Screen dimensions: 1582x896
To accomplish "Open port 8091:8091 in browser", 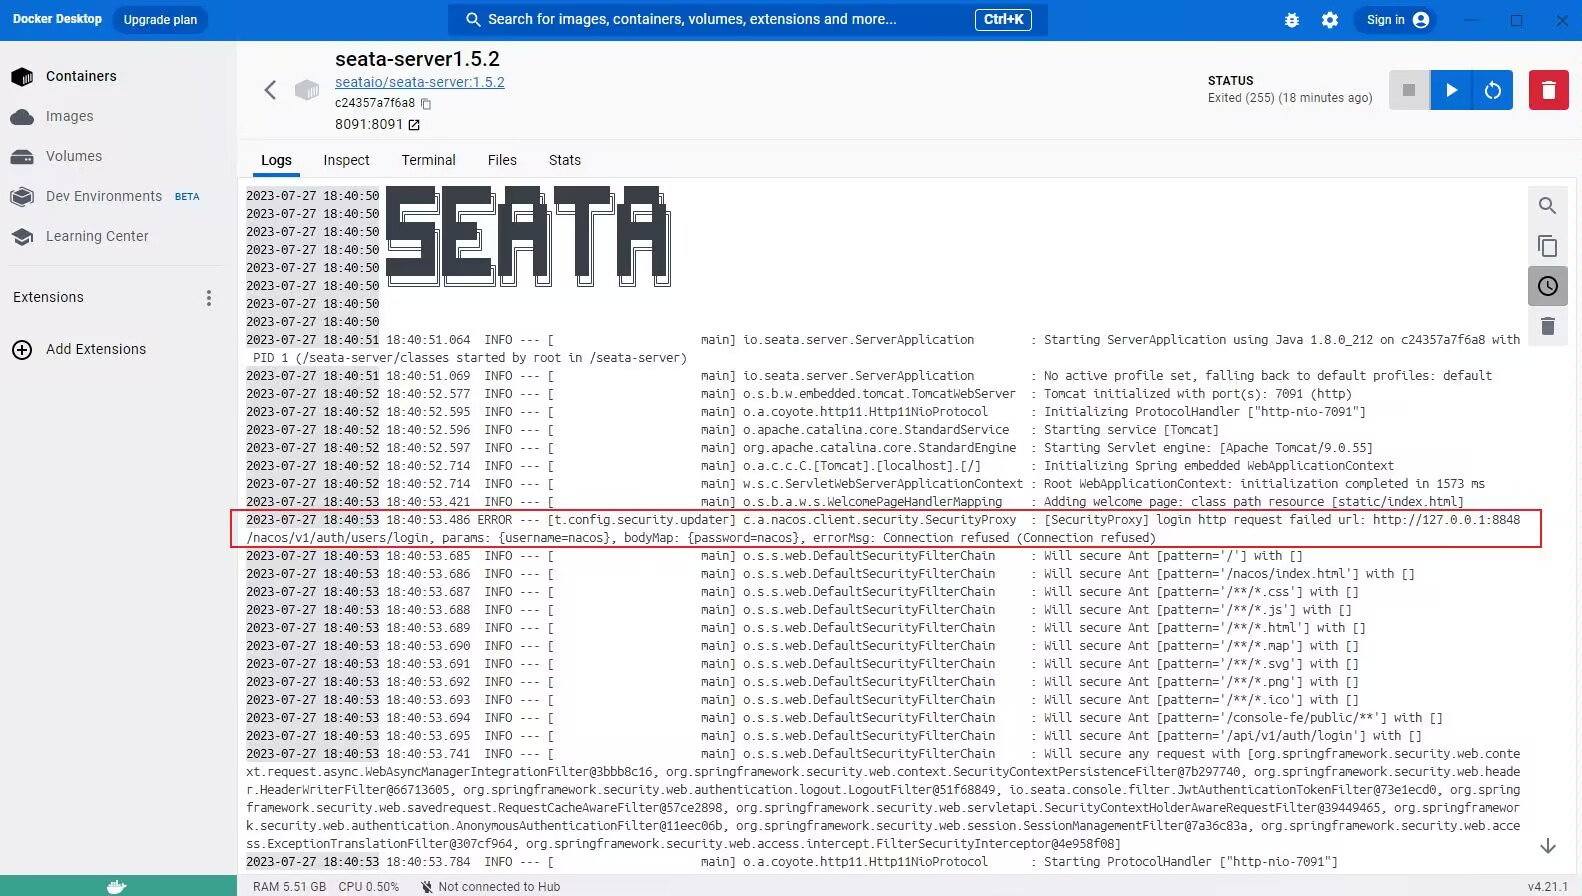I will click(414, 125).
